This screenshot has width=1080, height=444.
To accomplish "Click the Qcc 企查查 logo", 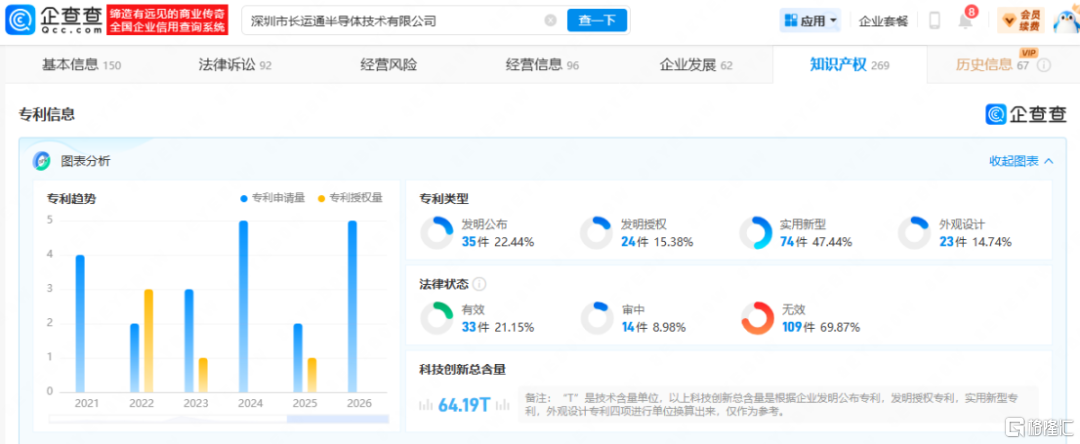I will tap(54, 20).
